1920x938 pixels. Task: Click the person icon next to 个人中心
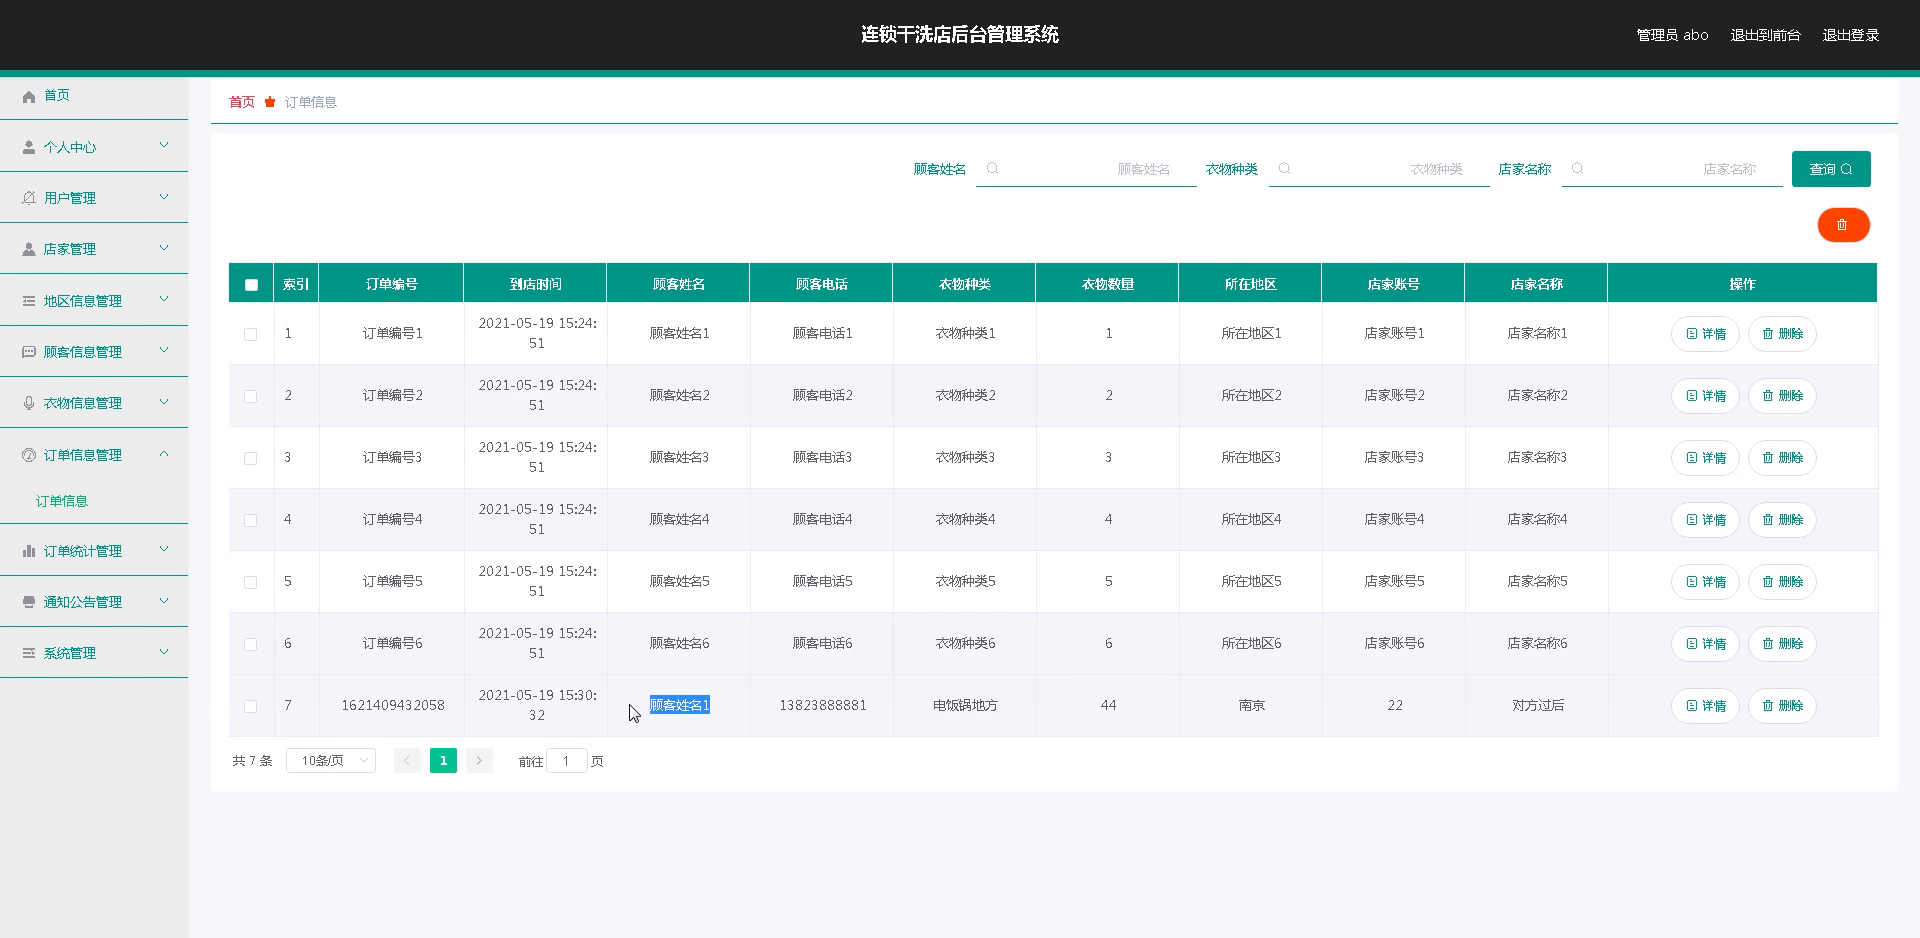tap(29, 147)
